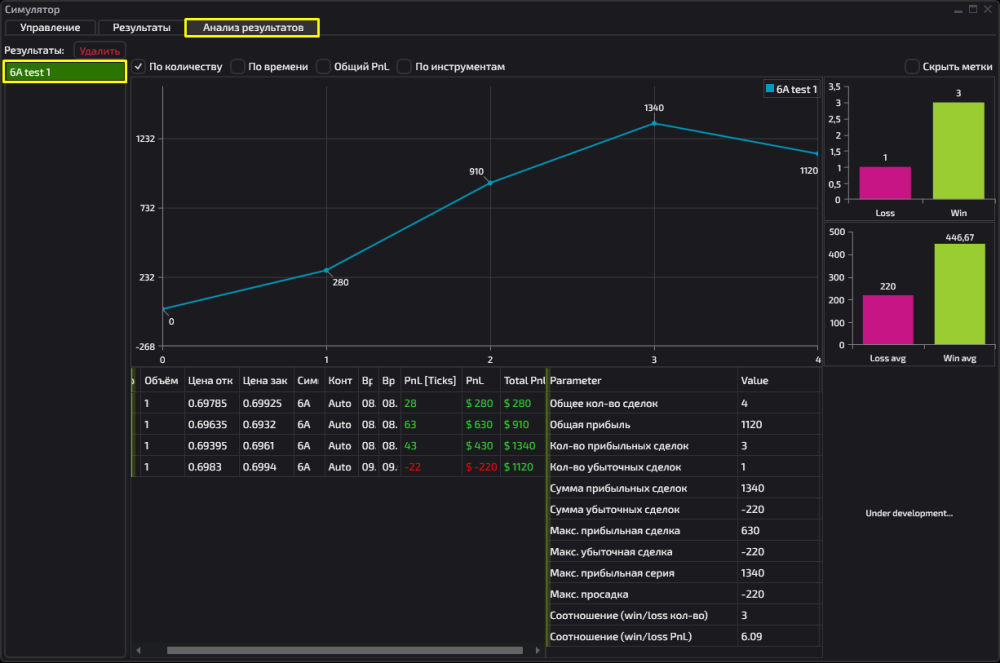Click the chart point labeled 280
The width and height of the screenshot is (1000, 663).
[327, 270]
